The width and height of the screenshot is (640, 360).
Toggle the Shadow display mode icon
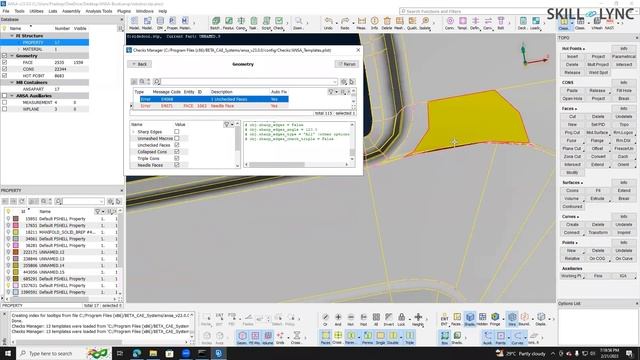(x=470, y=318)
